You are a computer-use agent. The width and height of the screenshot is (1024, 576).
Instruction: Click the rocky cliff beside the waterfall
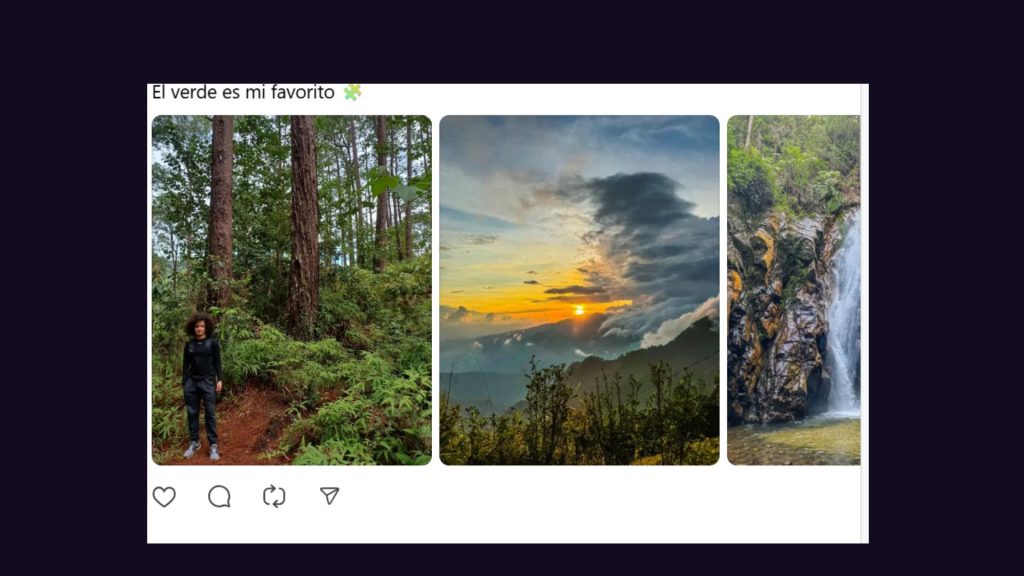775,320
